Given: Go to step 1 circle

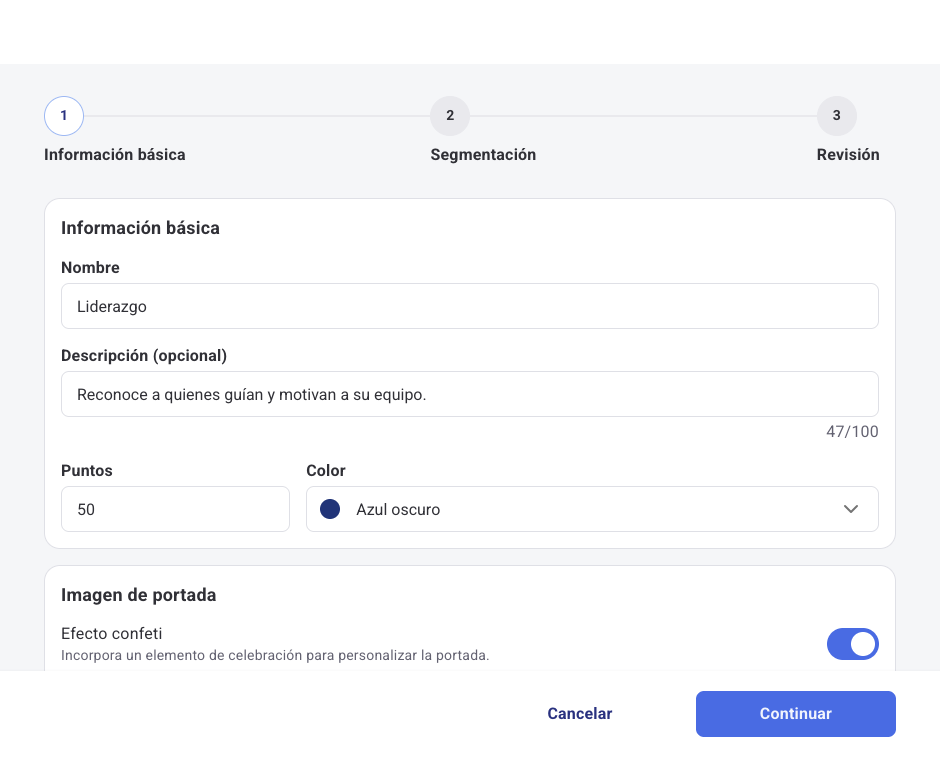Looking at the screenshot, I should click(64, 116).
